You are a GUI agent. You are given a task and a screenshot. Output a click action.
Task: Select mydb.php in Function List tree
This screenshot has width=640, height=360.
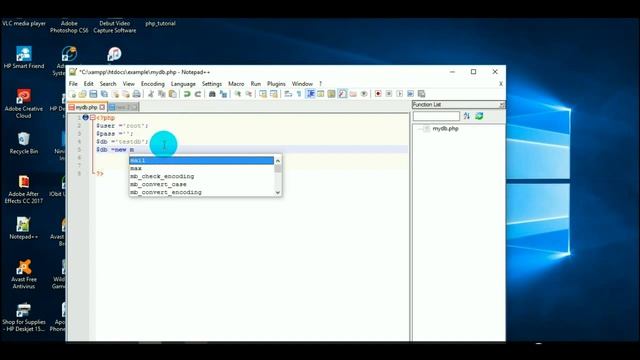[x=445, y=129]
